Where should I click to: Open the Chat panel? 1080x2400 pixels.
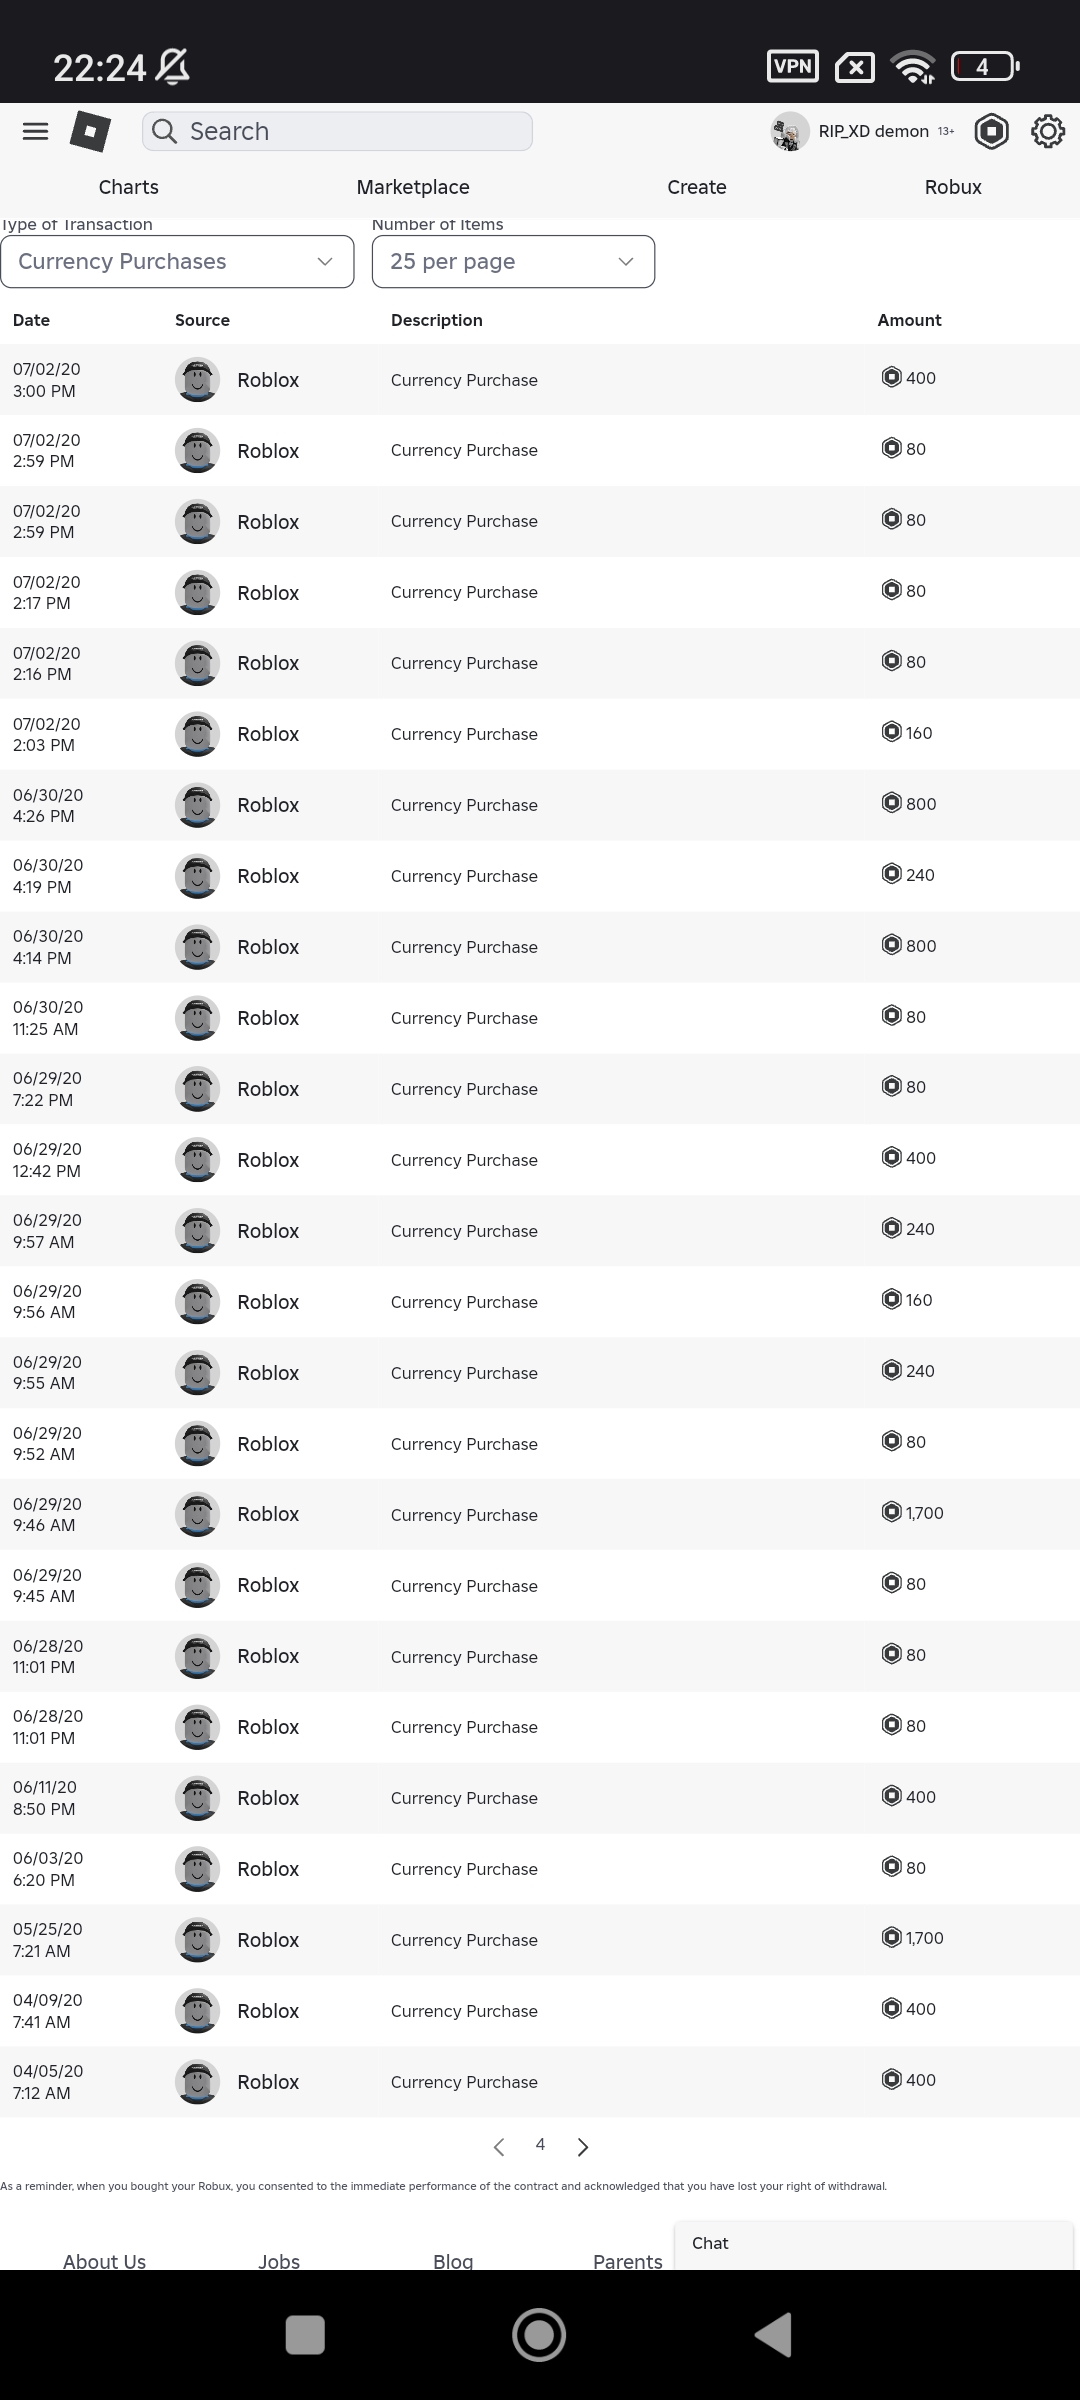pos(873,2244)
